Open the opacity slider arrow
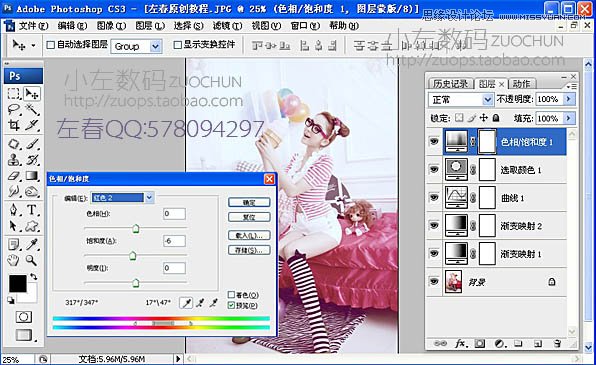The height and width of the screenshot is (365, 596). (569, 99)
